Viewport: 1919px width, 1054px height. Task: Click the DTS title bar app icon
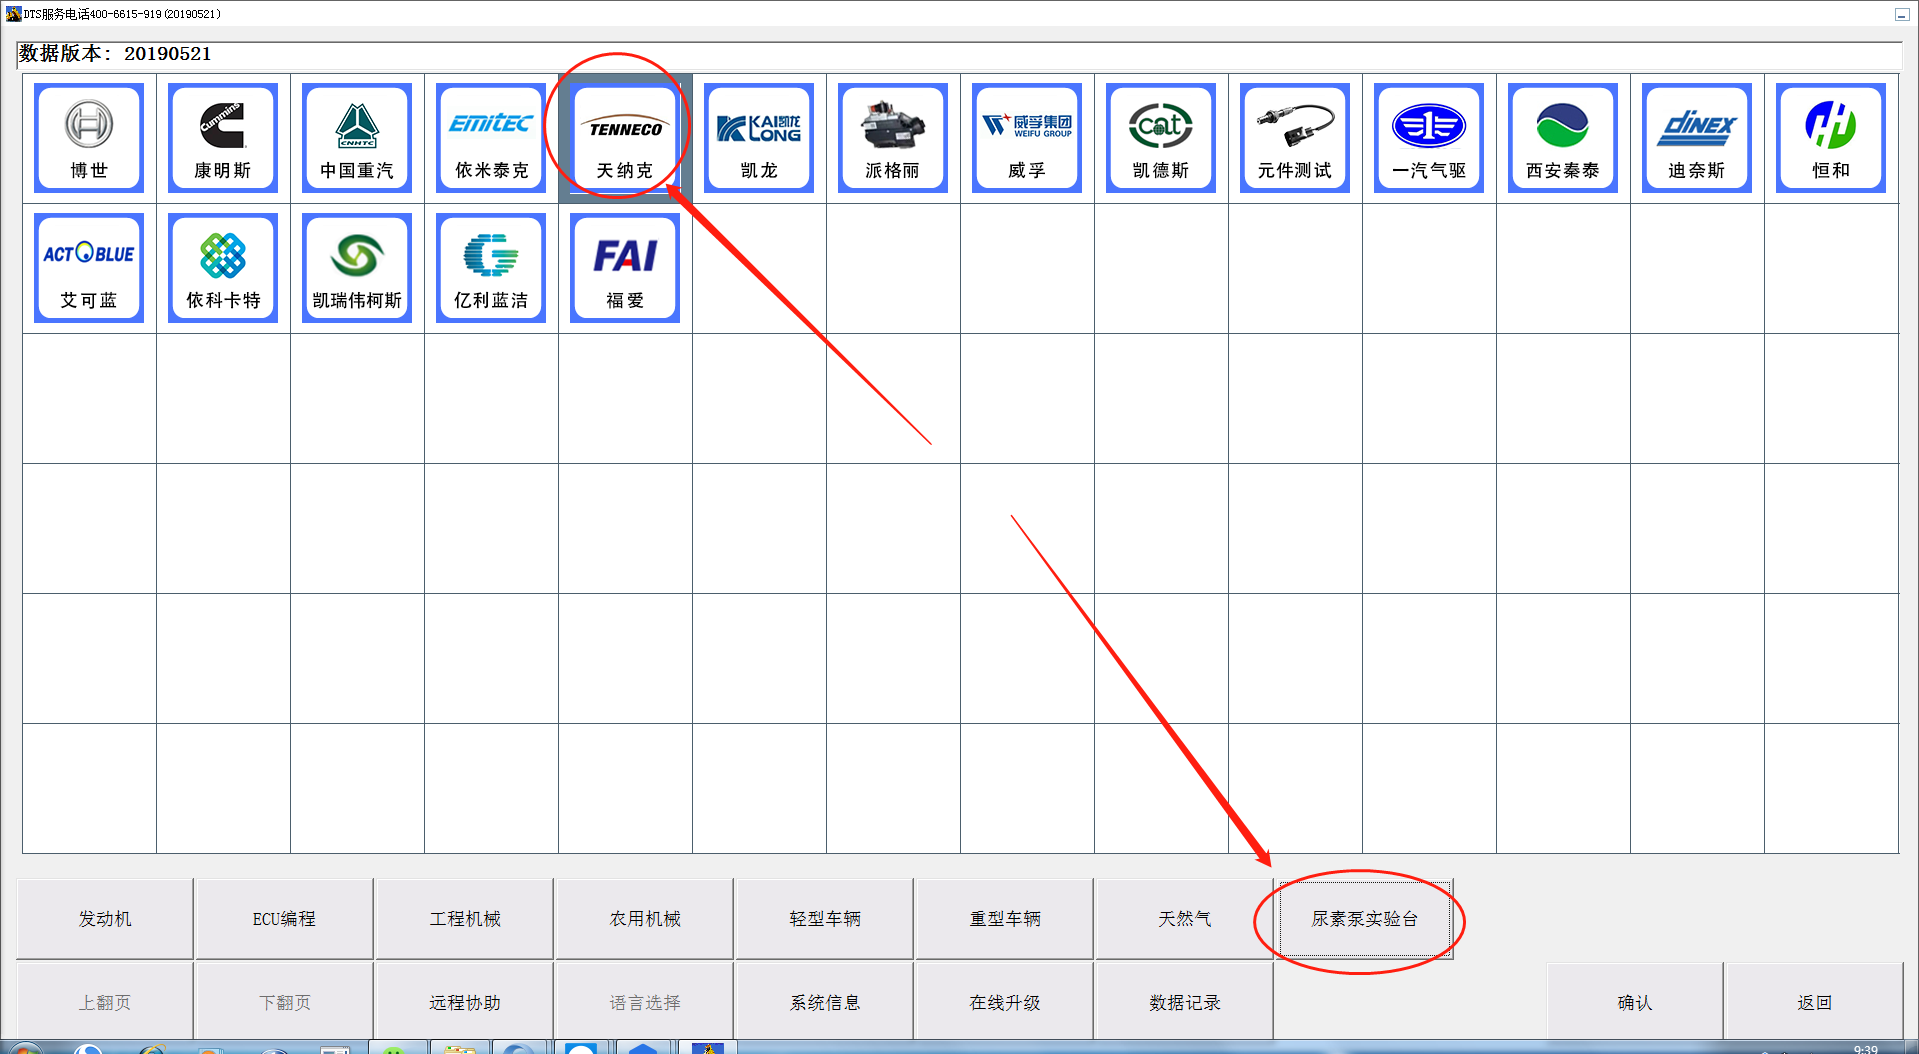point(13,14)
